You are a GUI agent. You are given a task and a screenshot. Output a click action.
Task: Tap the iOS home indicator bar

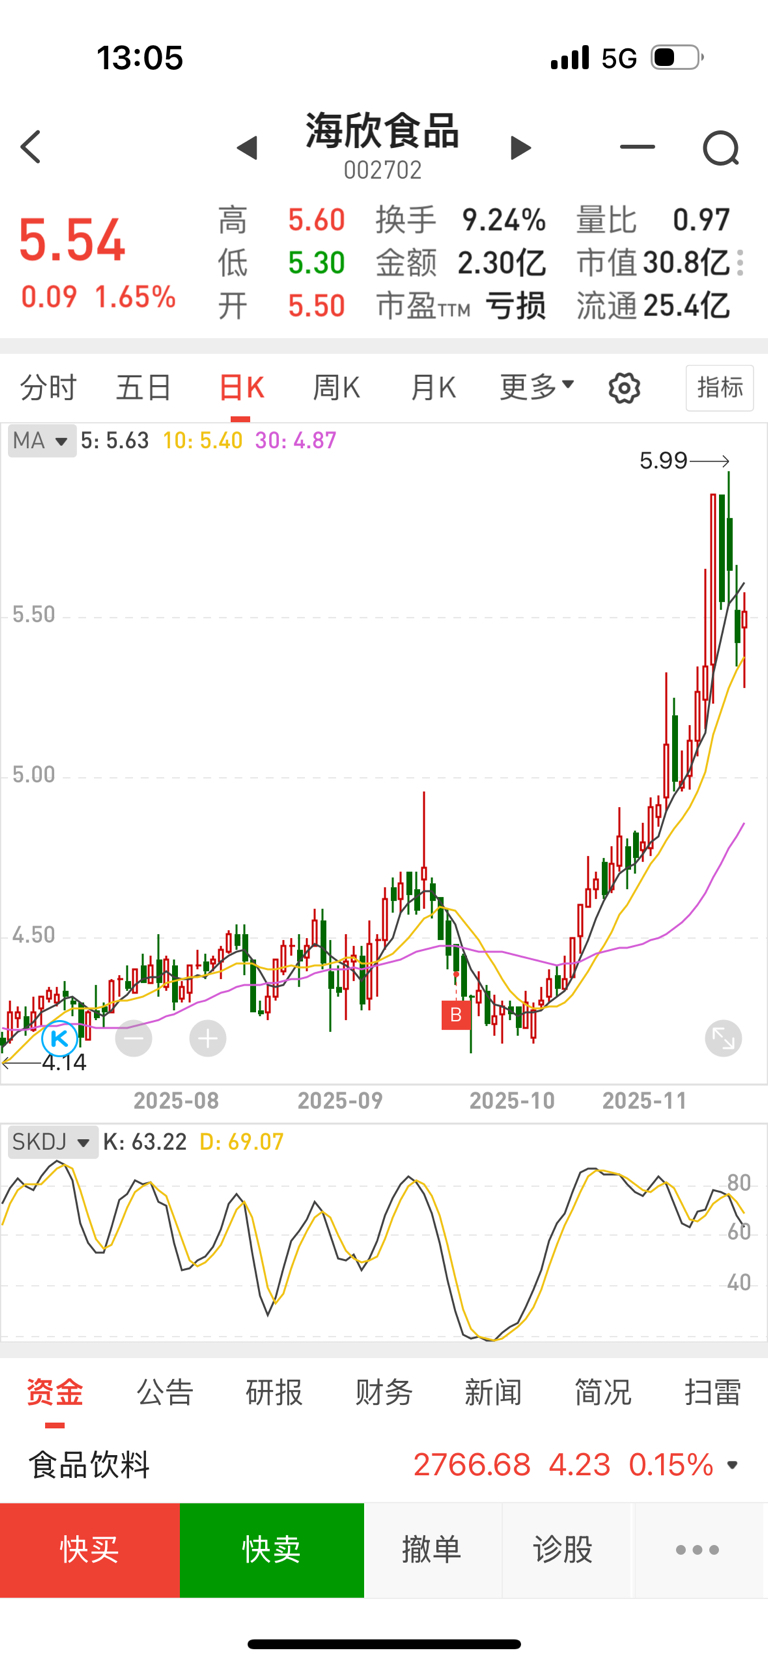[x=384, y=1644]
